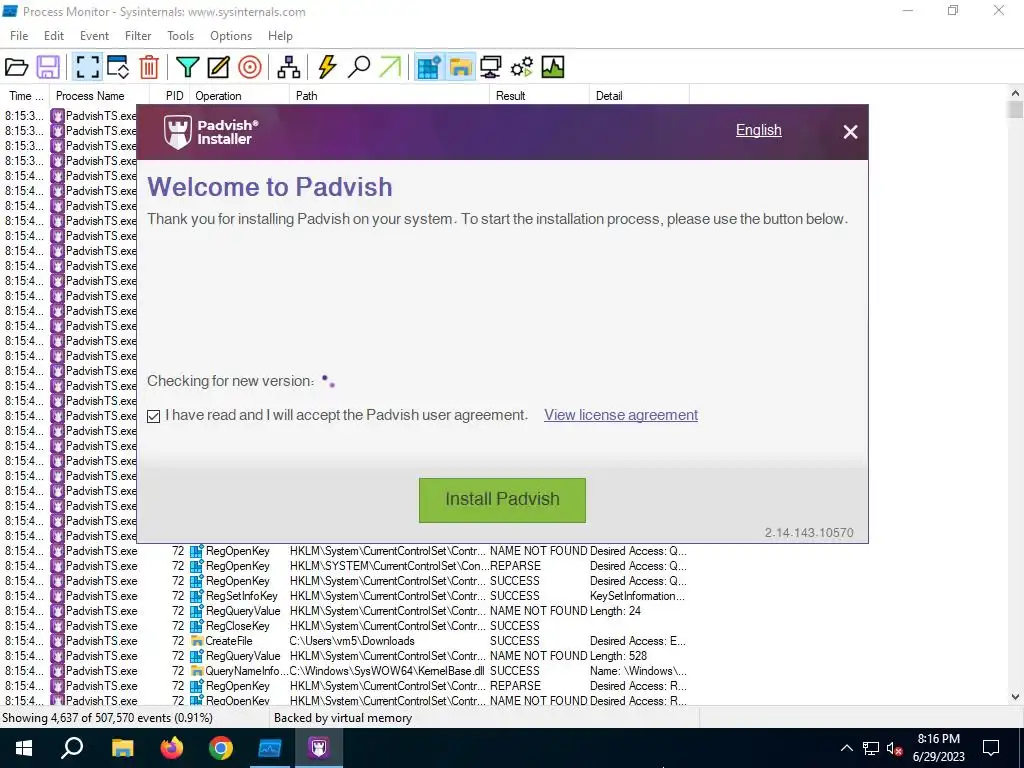Open the Highlight pencil tool
The height and width of the screenshot is (768, 1024).
pyautogui.click(x=218, y=67)
